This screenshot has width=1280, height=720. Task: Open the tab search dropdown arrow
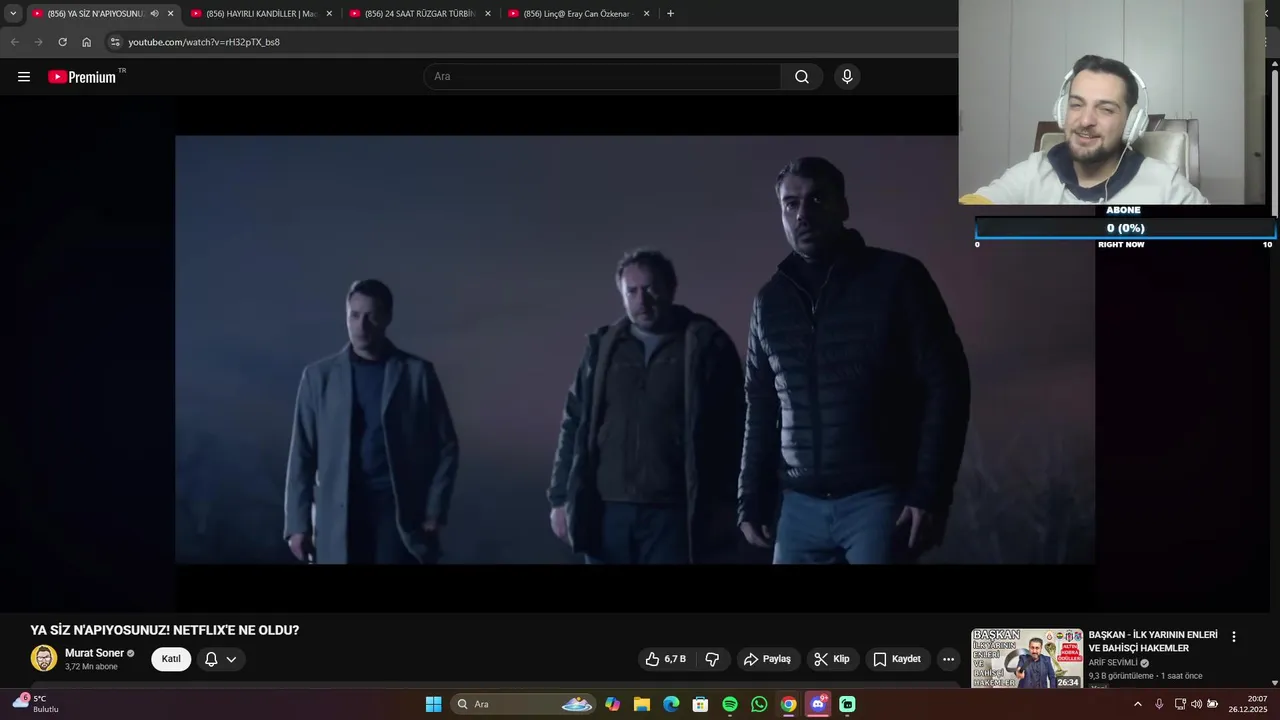click(x=13, y=14)
